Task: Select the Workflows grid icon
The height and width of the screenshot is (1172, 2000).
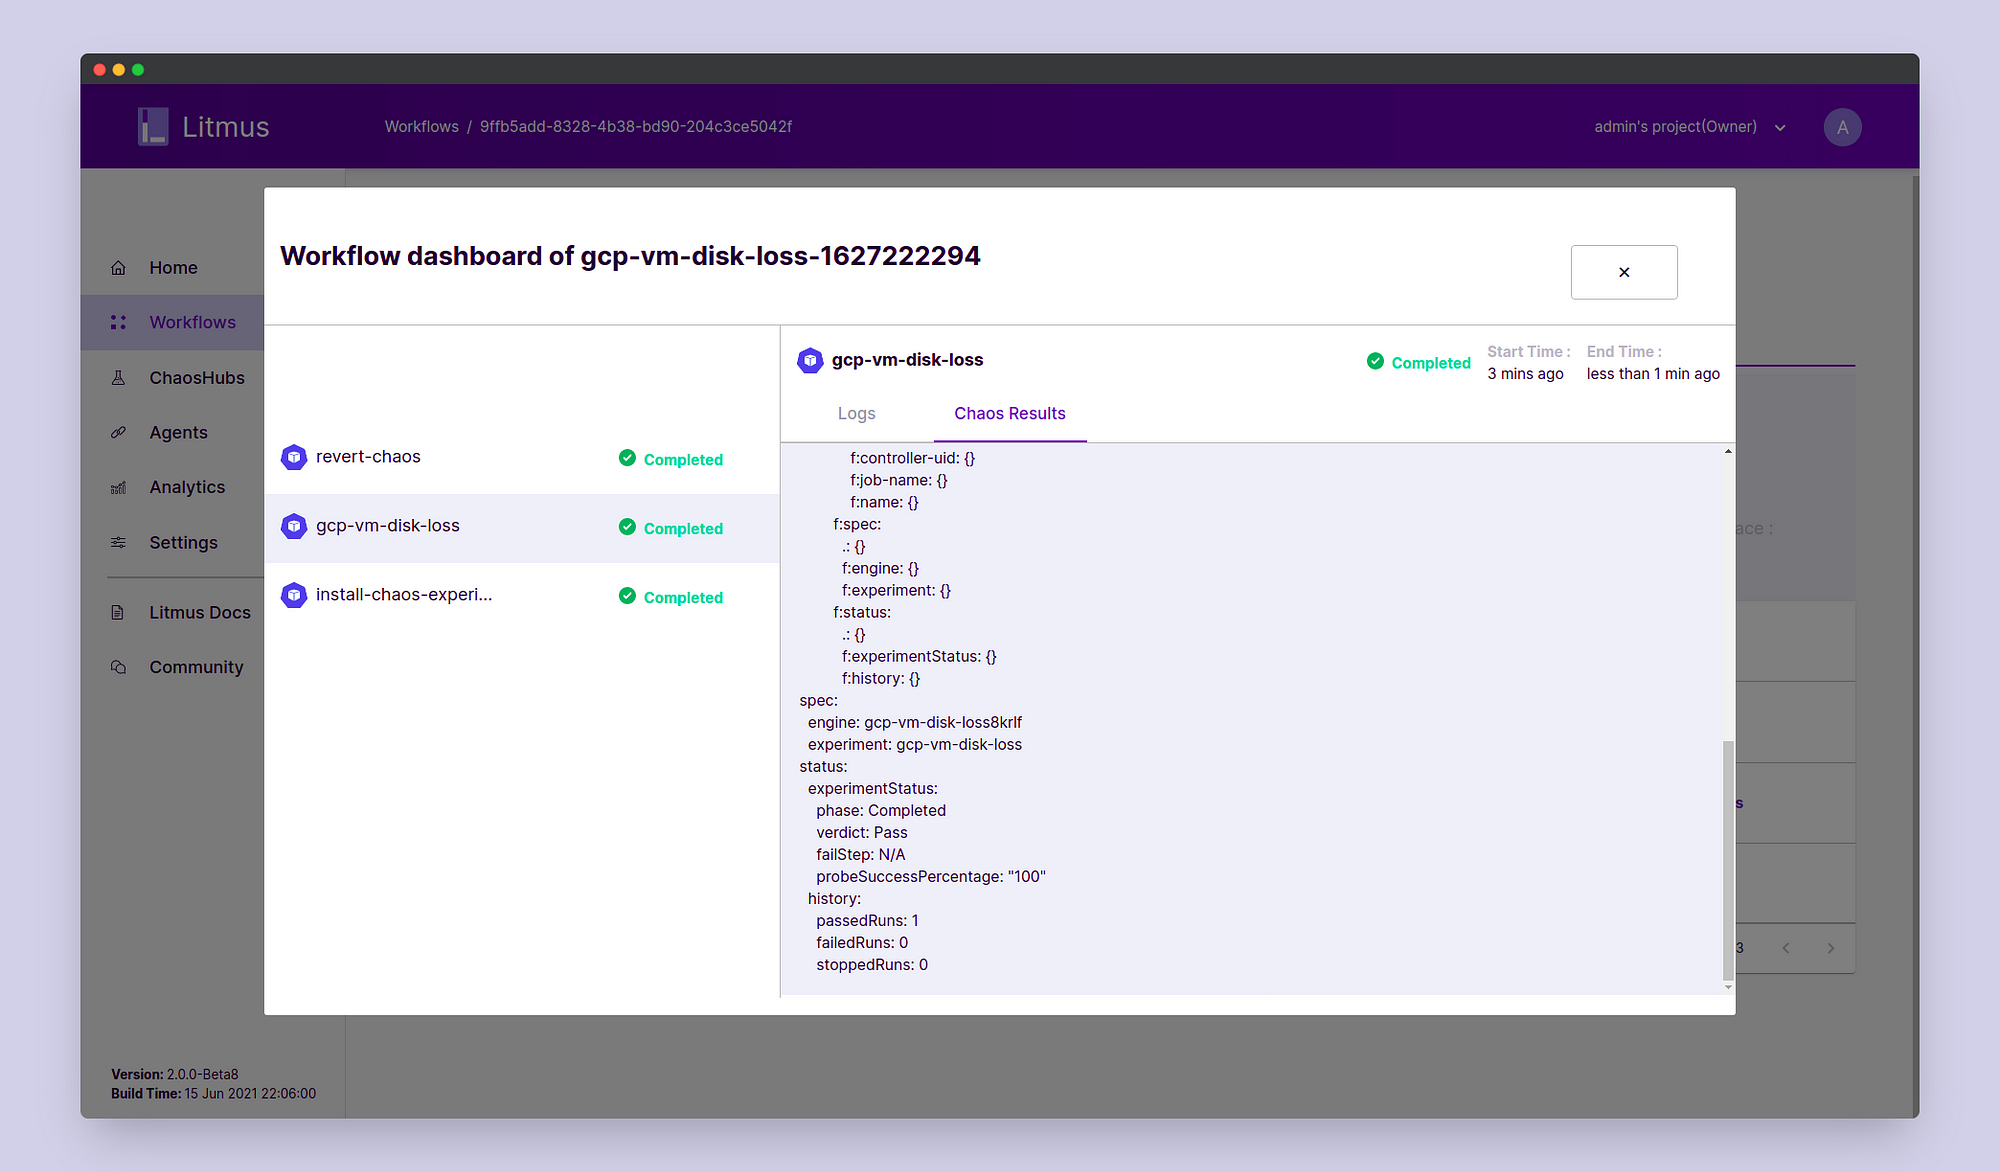Action: click(118, 322)
